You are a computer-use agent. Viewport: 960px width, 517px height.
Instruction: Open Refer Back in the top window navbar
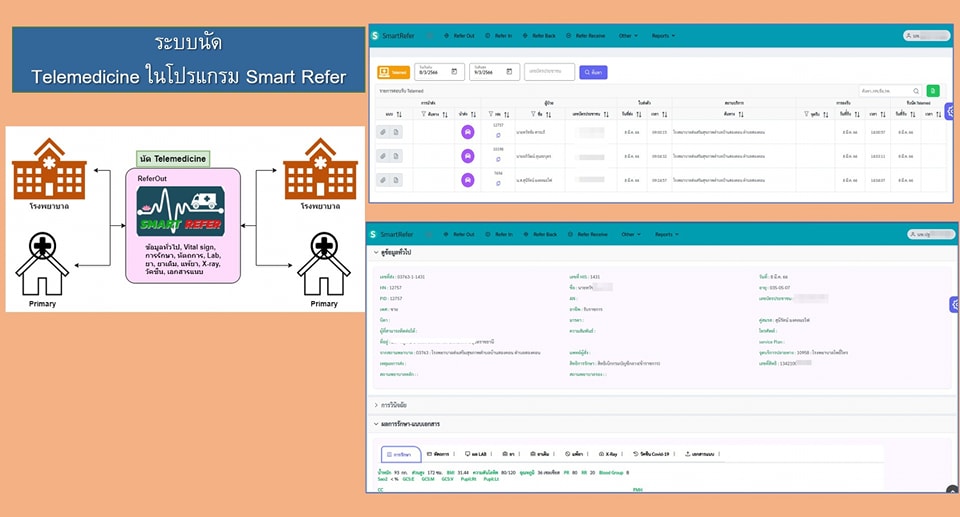[539, 36]
